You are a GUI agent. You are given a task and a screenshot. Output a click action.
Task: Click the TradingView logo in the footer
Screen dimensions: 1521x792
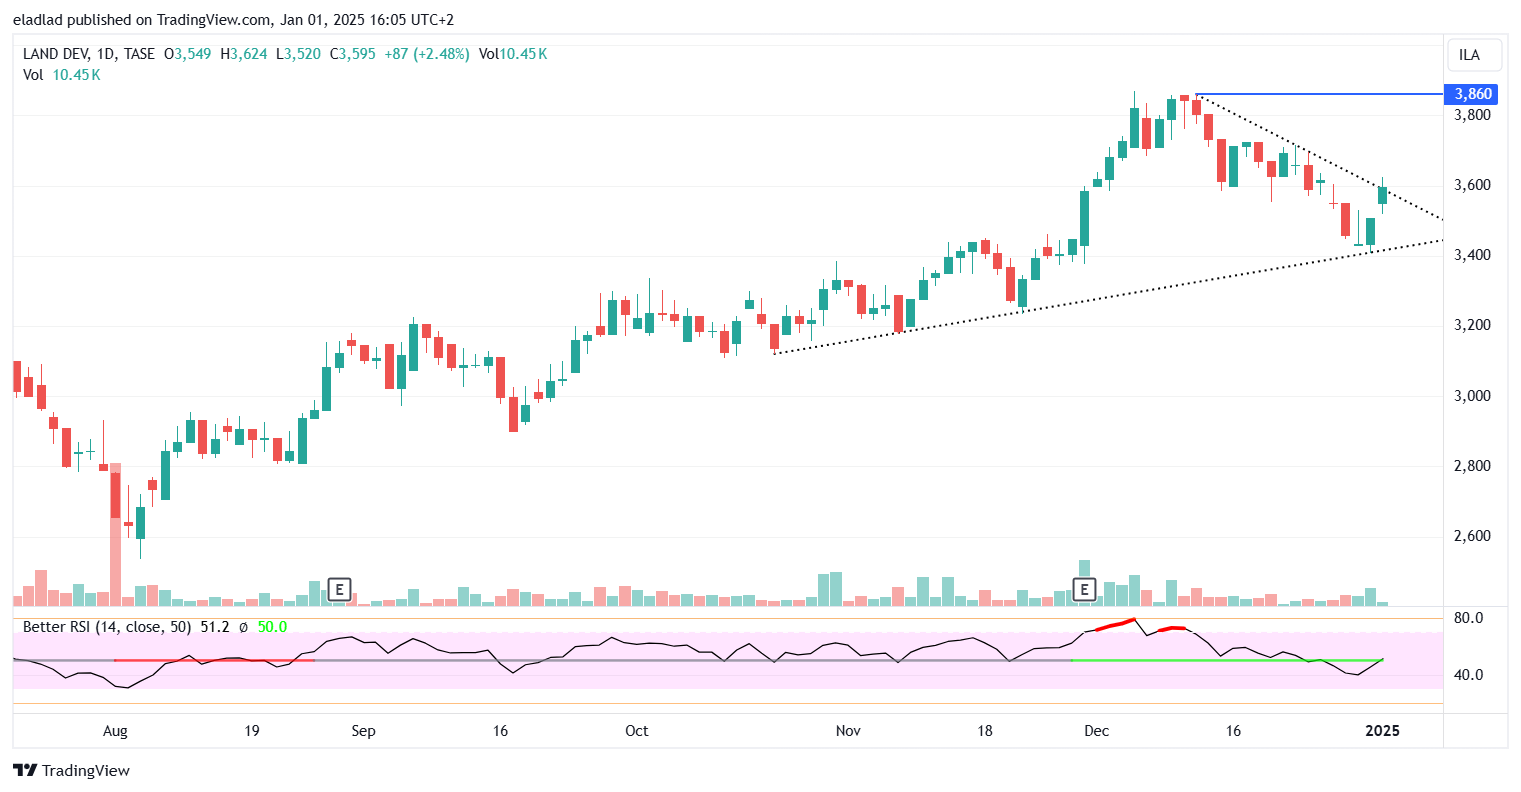[71, 770]
